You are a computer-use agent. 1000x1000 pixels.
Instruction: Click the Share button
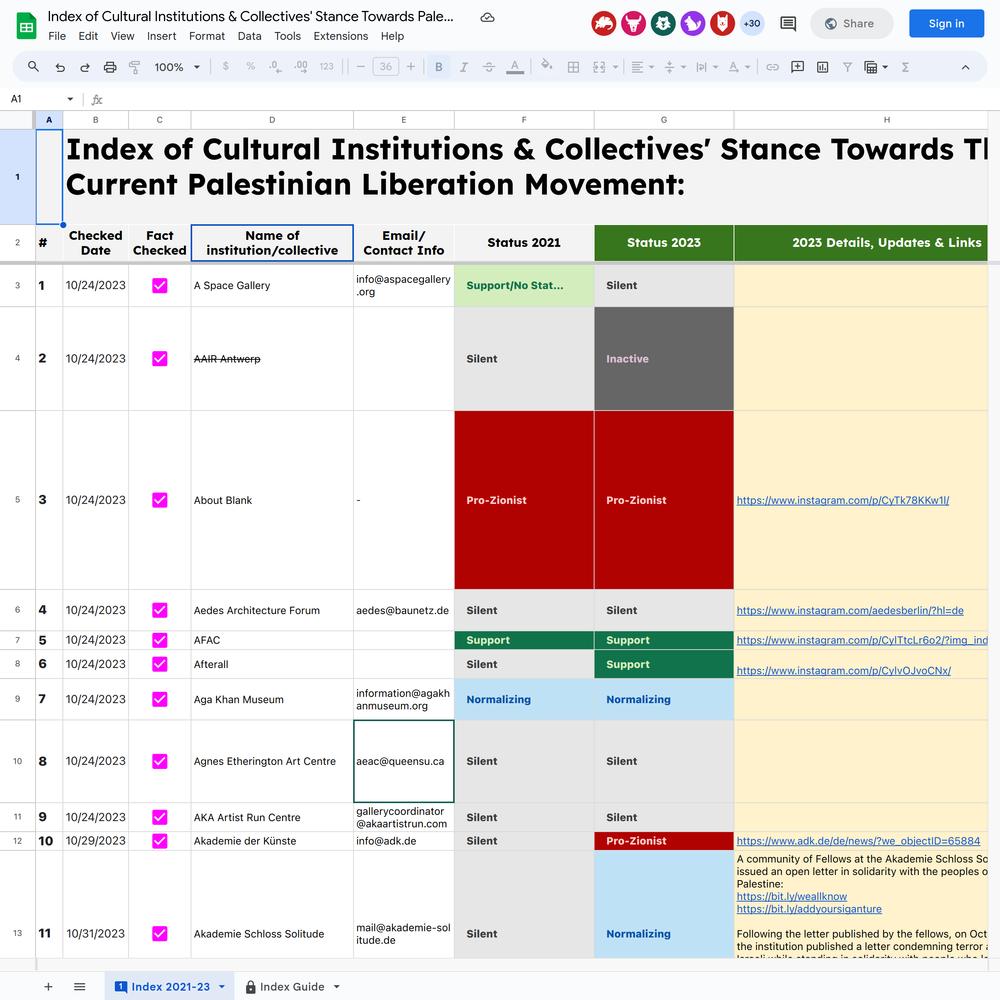[x=851, y=24]
